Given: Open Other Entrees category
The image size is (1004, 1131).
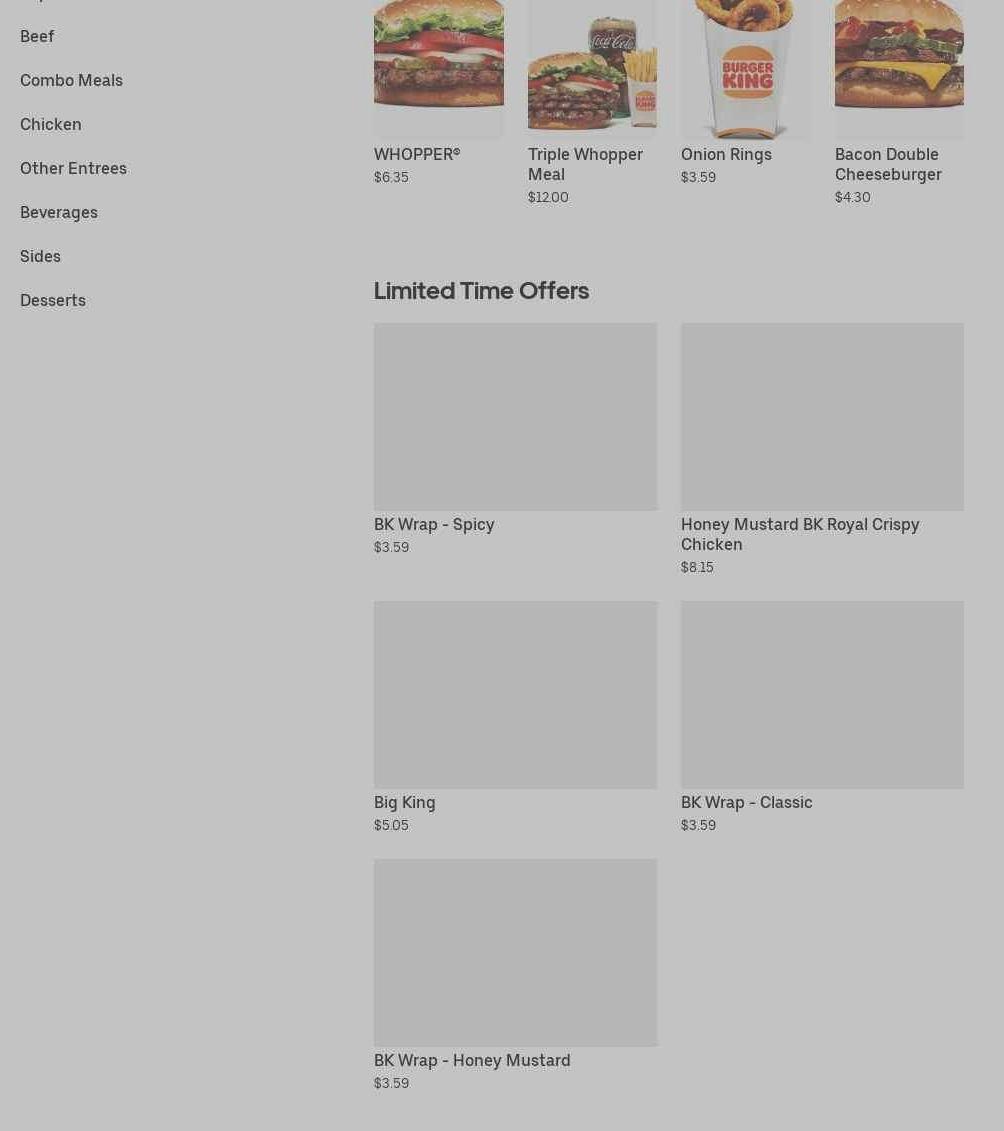Looking at the screenshot, I should tap(74, 169).
